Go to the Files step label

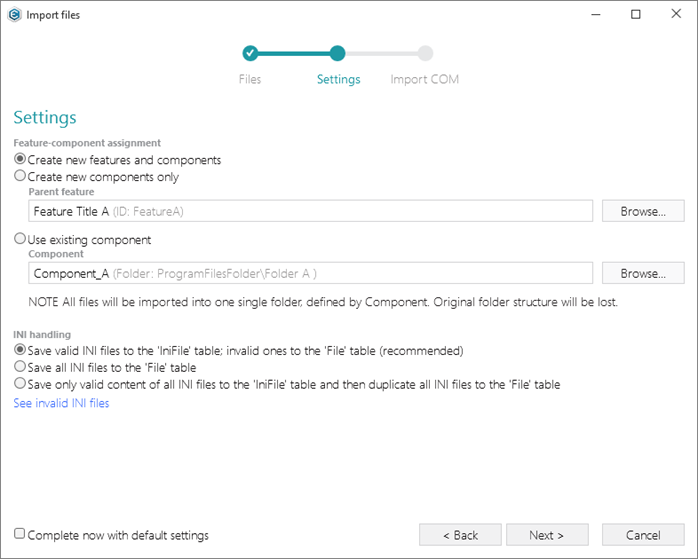coord(250,79)
